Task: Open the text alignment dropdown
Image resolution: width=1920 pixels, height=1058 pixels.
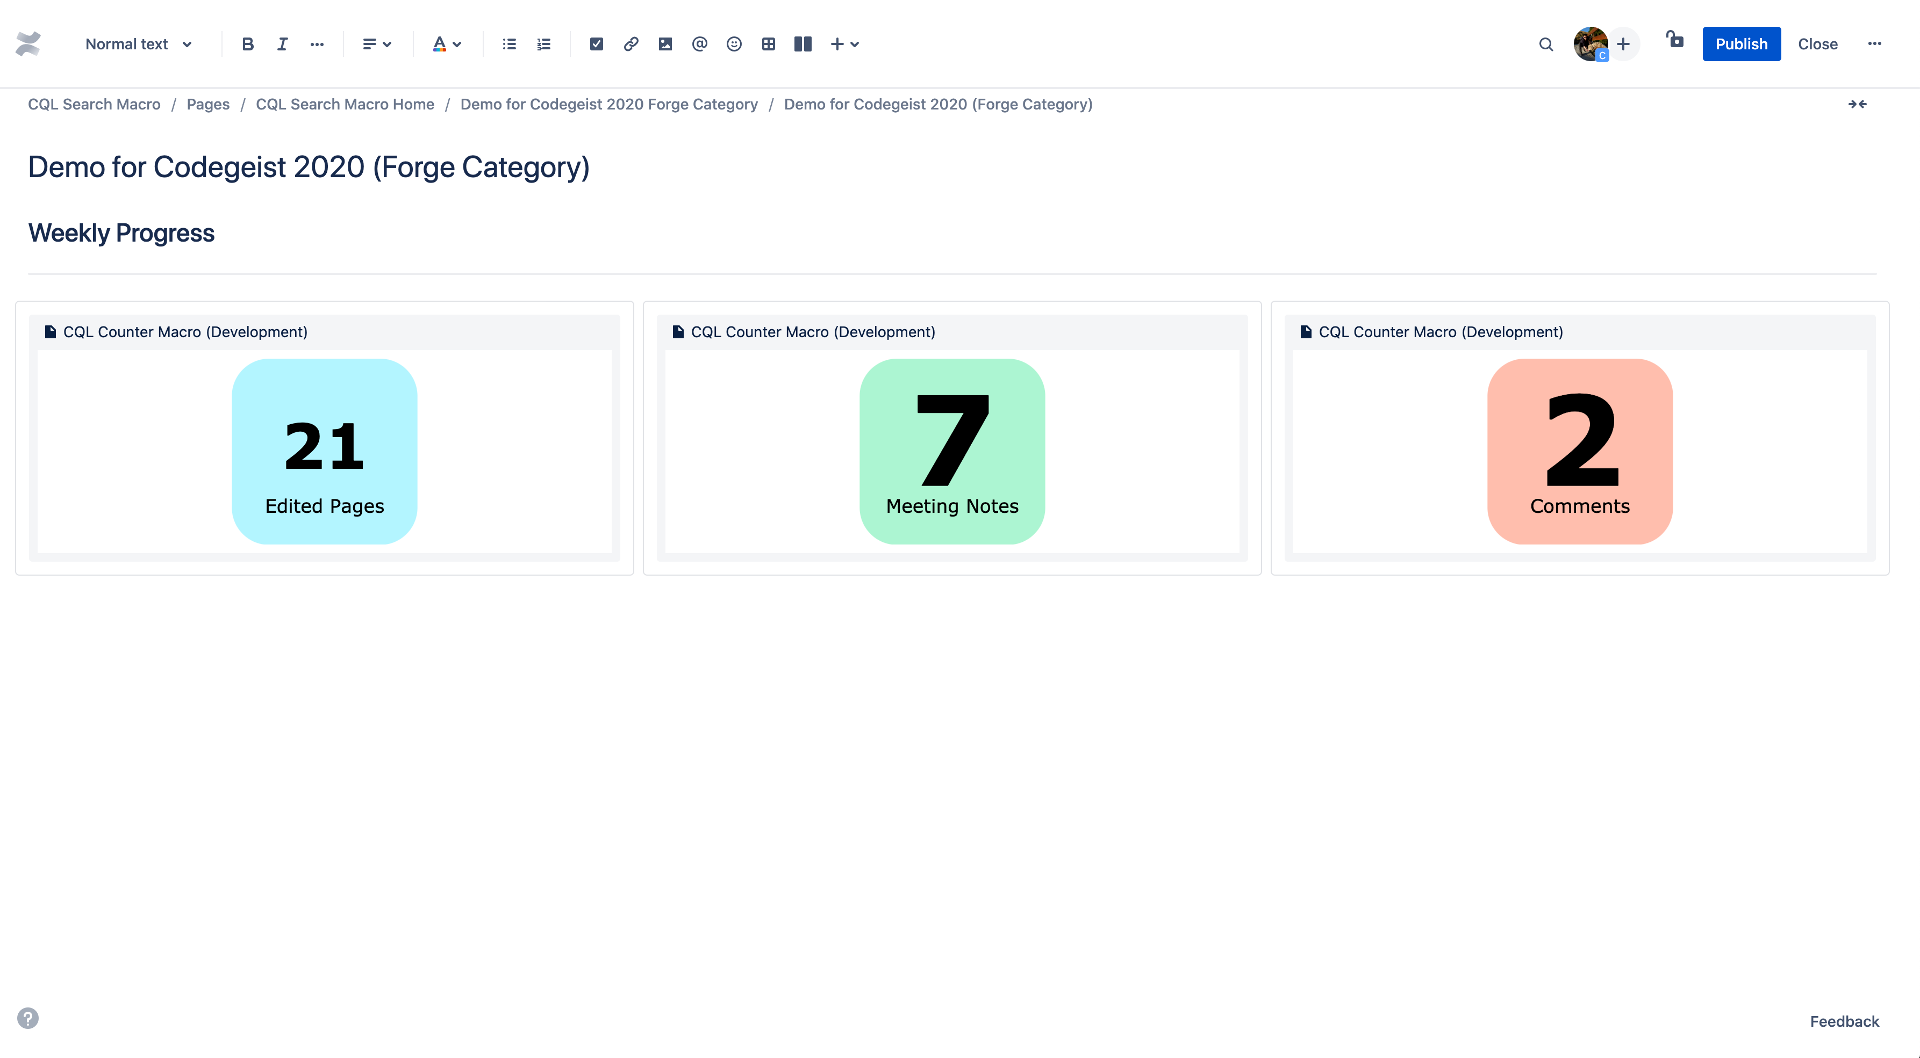Action: [x=377, y=44]
